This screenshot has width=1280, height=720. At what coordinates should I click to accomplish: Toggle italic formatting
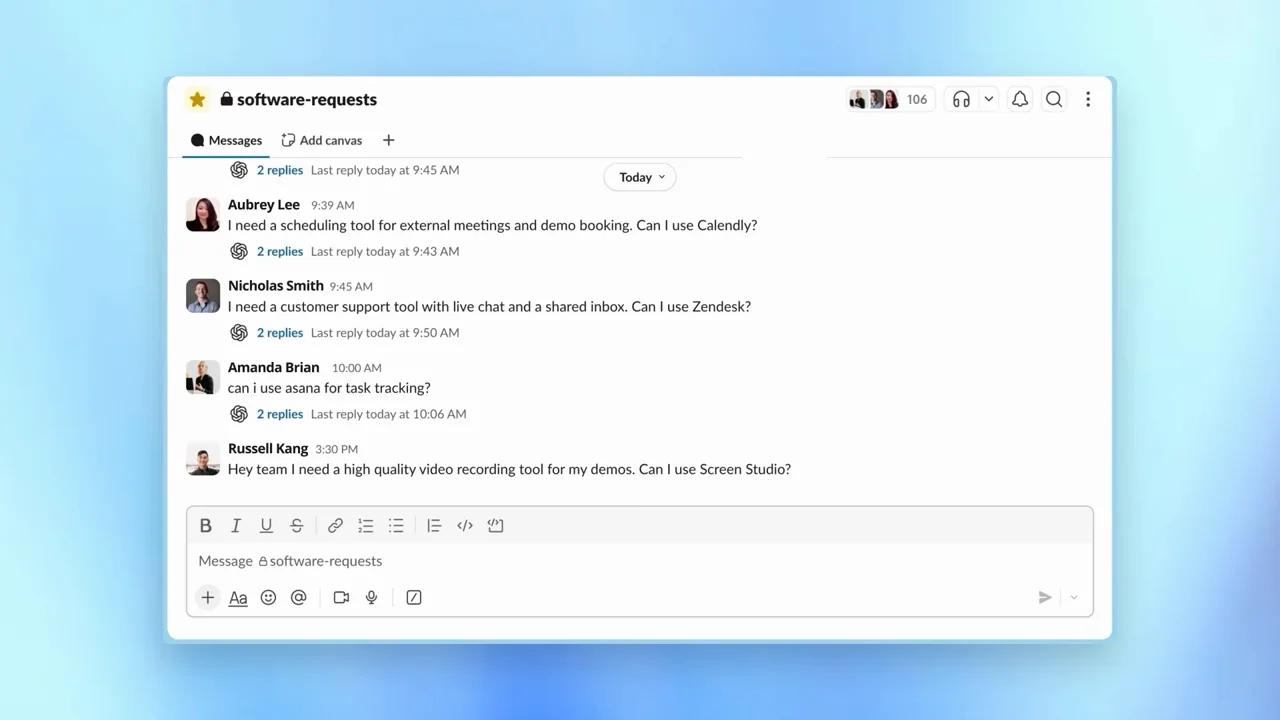click(x=236, y=525)
